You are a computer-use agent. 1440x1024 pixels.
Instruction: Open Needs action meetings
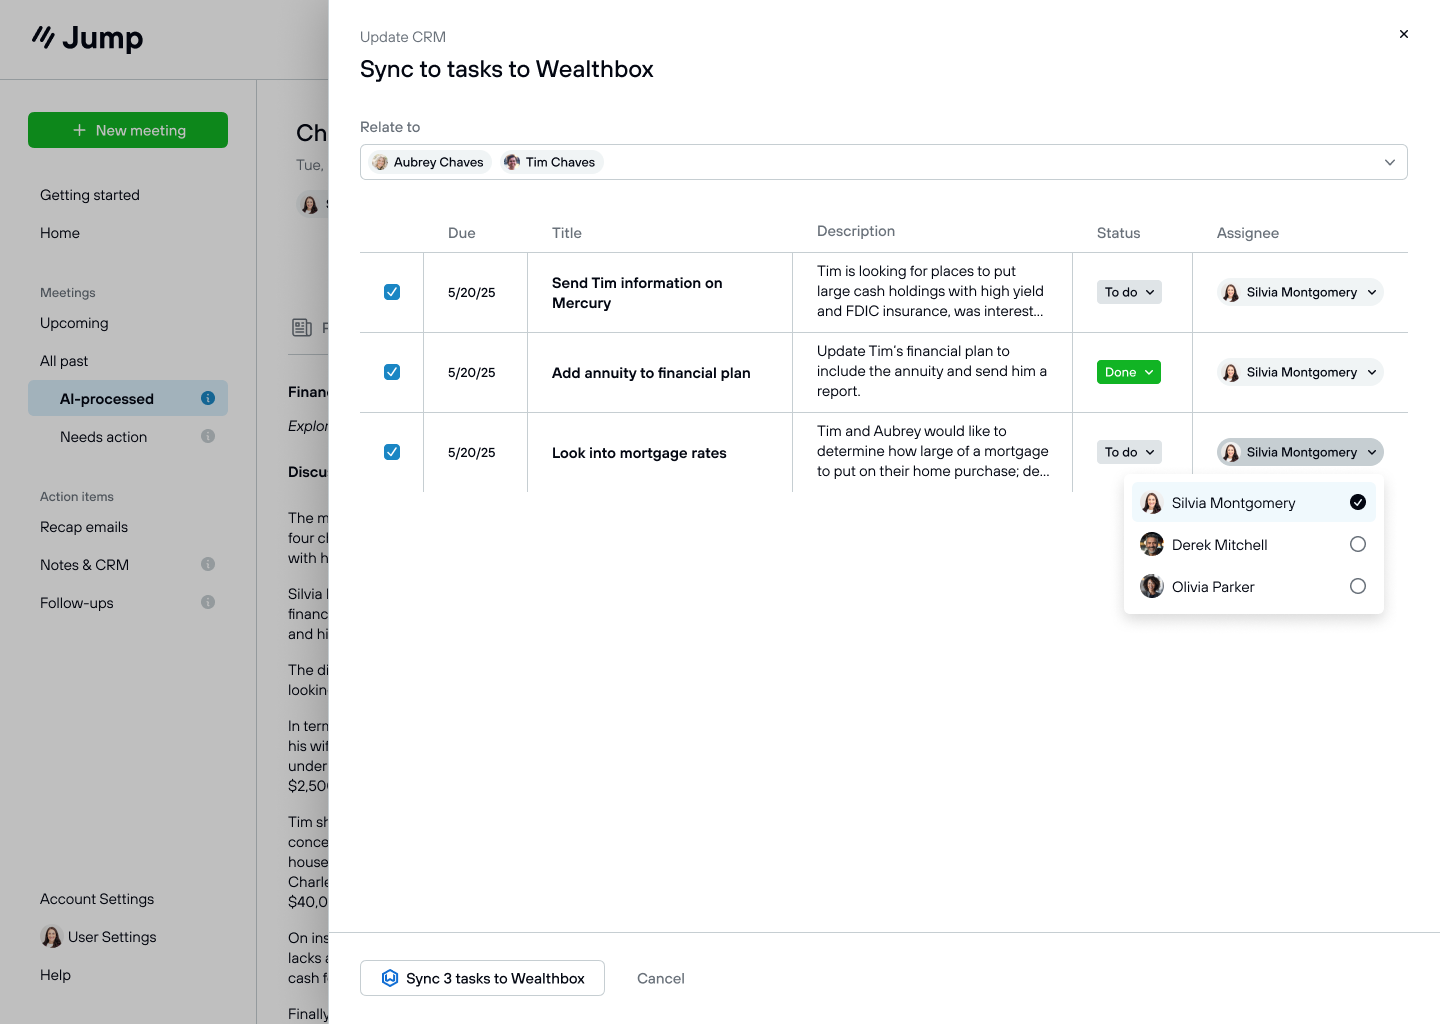tap(103, 437)
